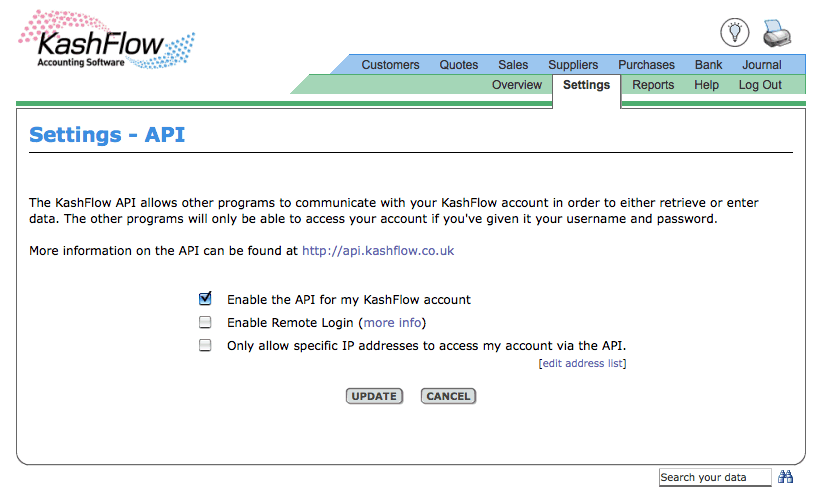The image size is (823, 494).
Task: Open the Customers tab
Action: [390, 65]
